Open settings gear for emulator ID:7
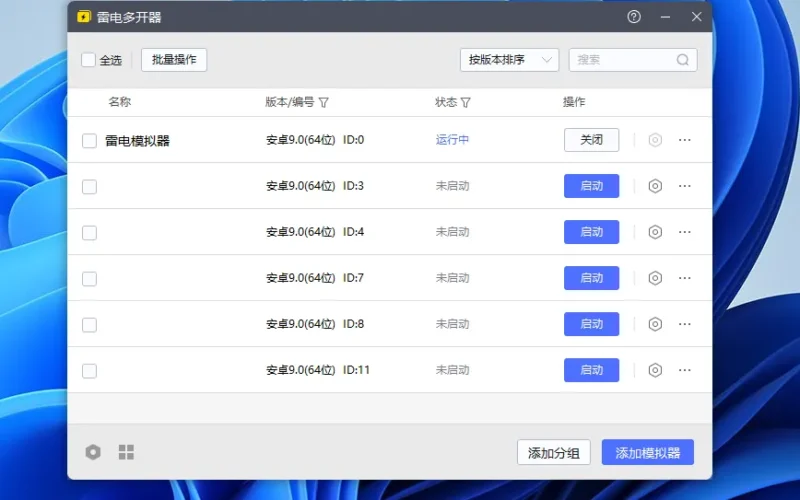The image size is (800, 500). 655,278
